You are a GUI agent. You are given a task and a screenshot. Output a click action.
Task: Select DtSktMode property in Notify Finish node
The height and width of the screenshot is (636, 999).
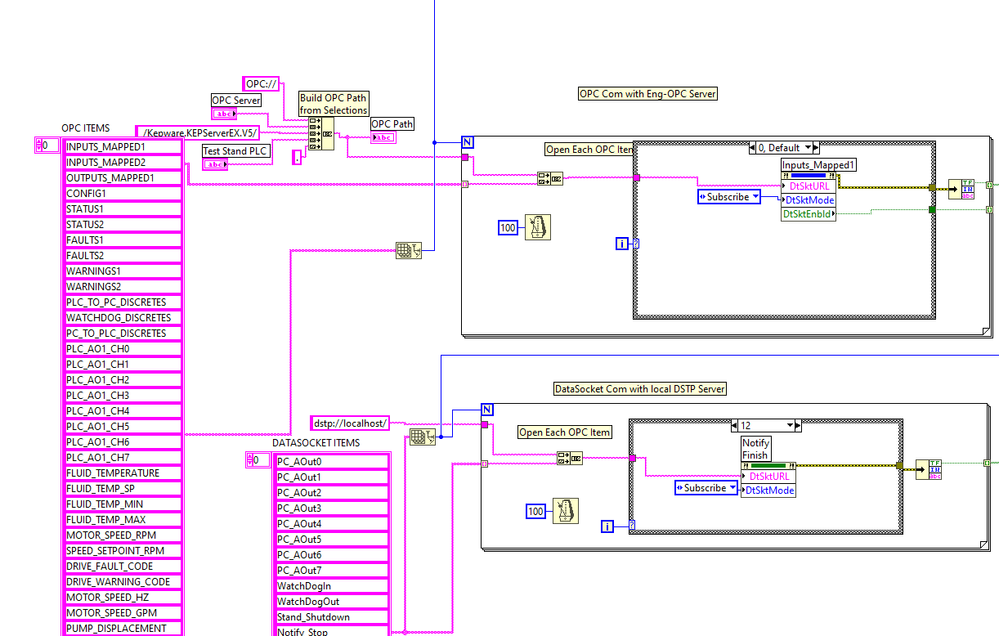(768, 490)
